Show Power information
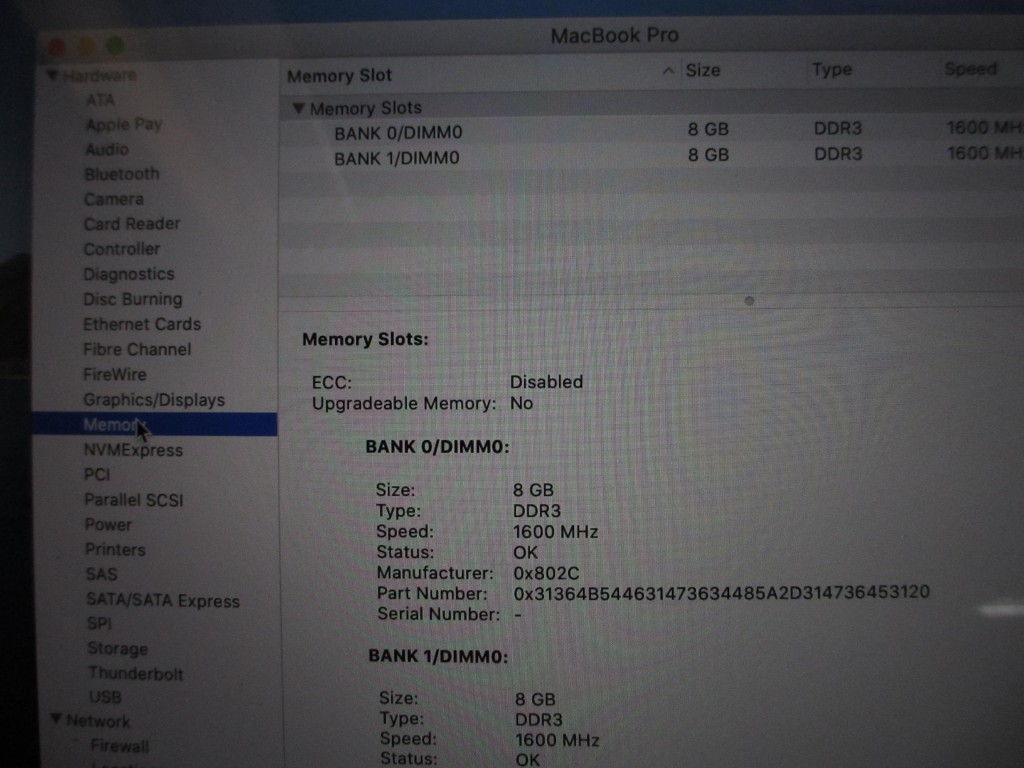The width and height of the screenshot is (1024, 768). [x=108, y=525]
